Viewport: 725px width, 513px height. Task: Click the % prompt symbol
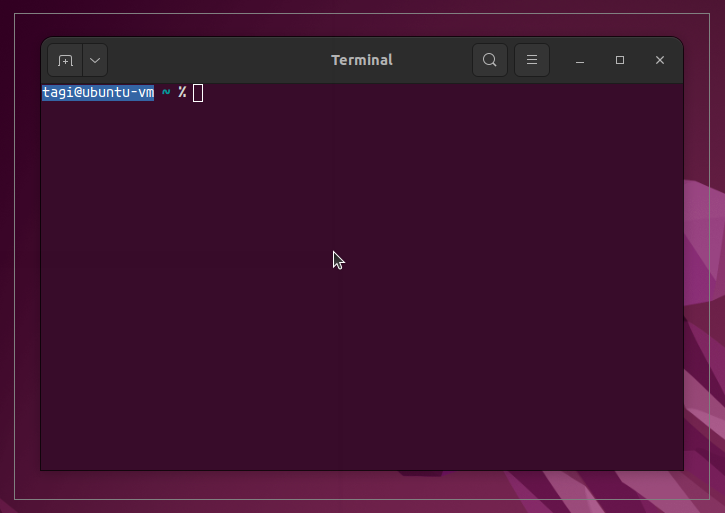pos(182,92)
